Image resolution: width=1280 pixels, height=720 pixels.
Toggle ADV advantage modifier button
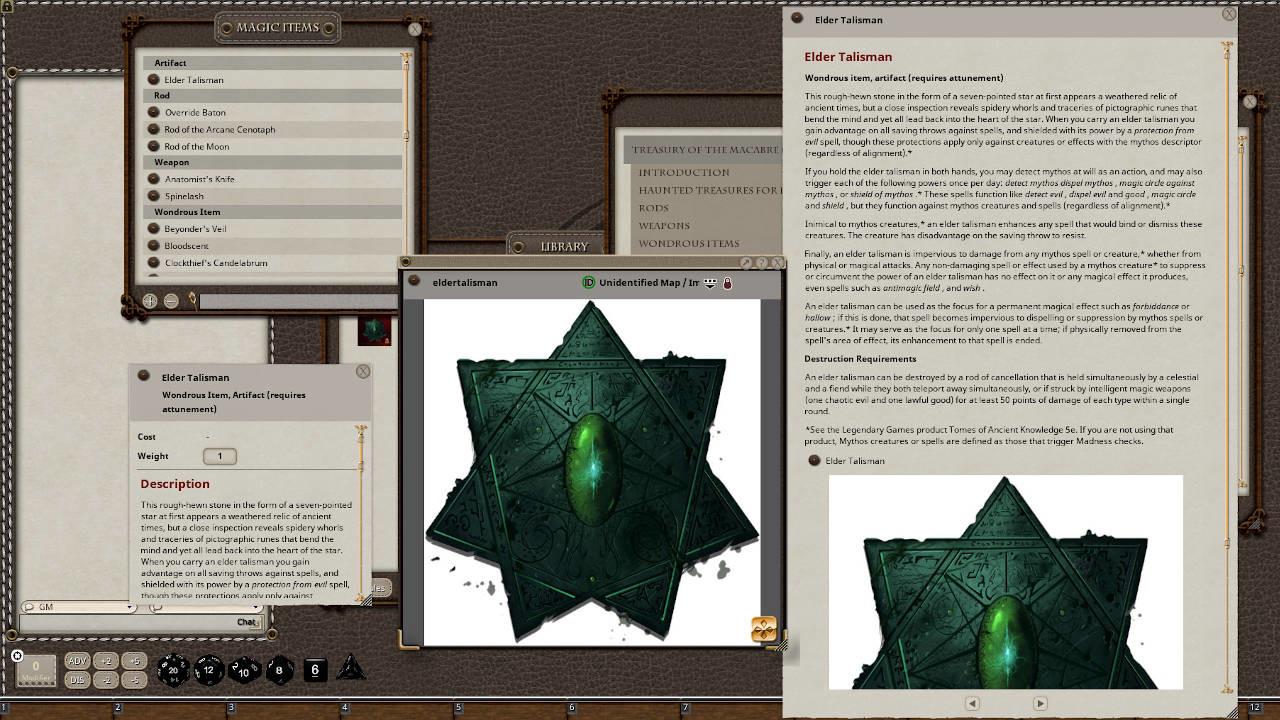pyautogui.click(x=77, y=661)
